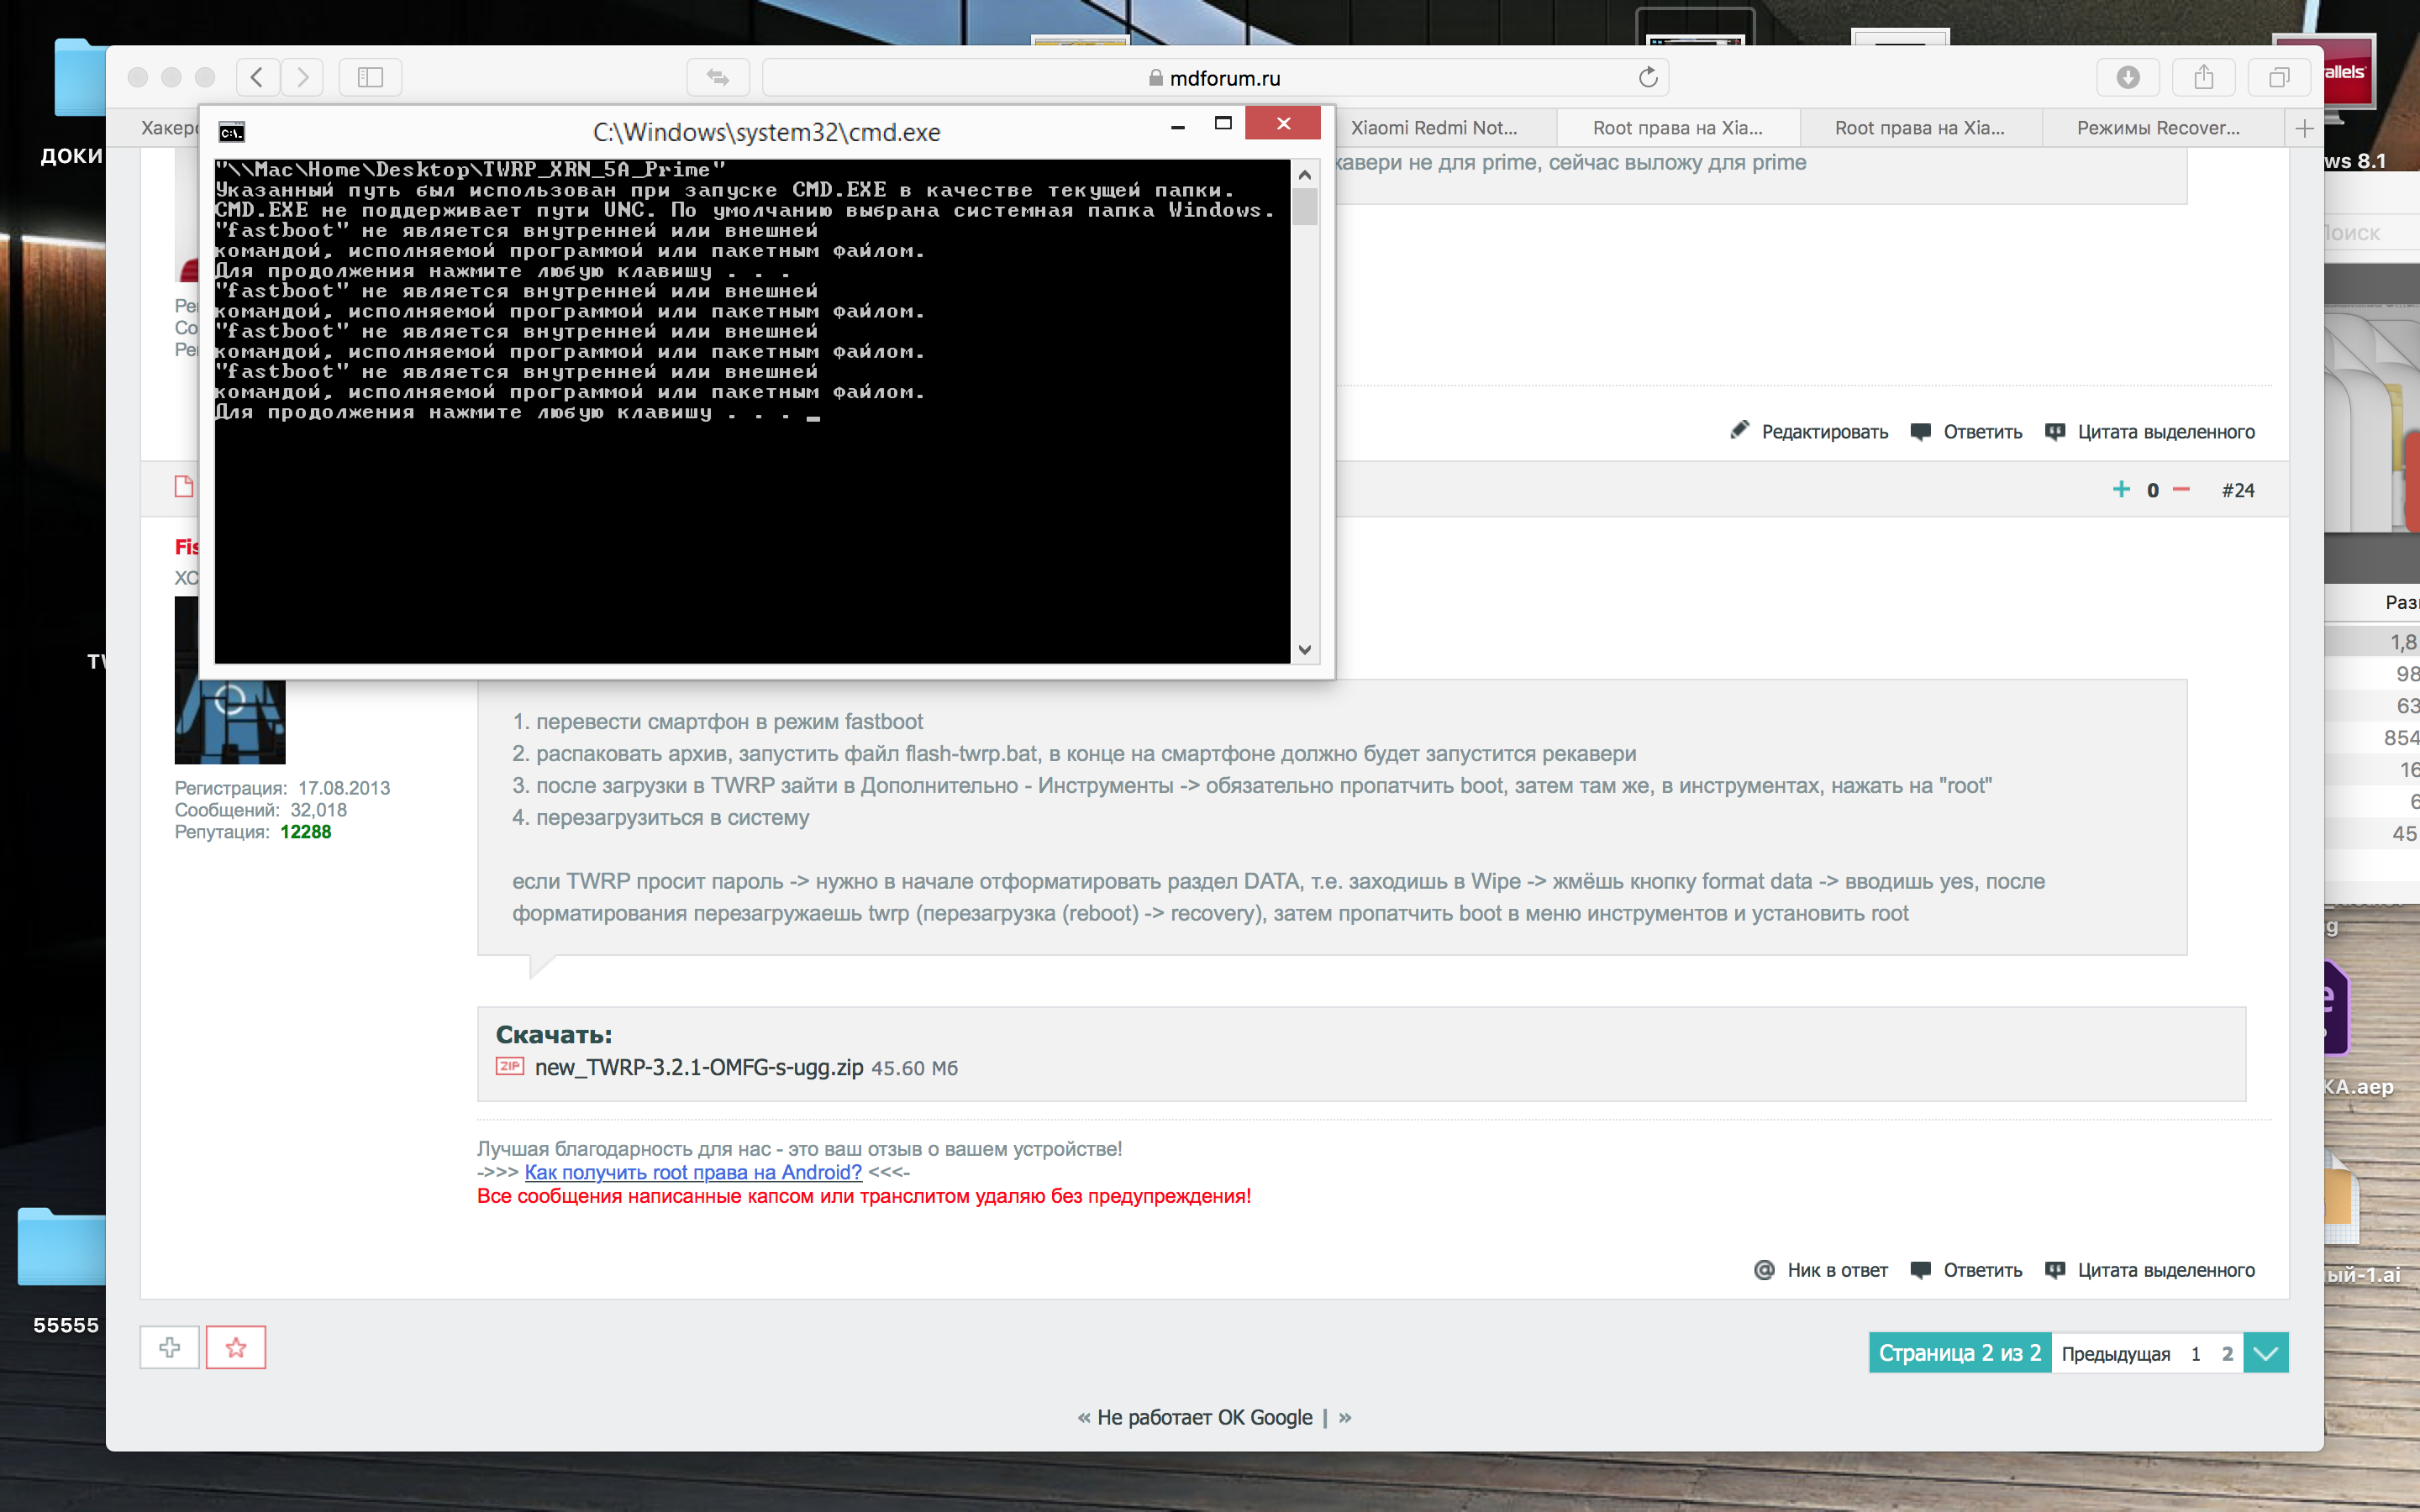Click the Safari share icon
This screenshot has height=1512, width=2420.
point(2203,77)
